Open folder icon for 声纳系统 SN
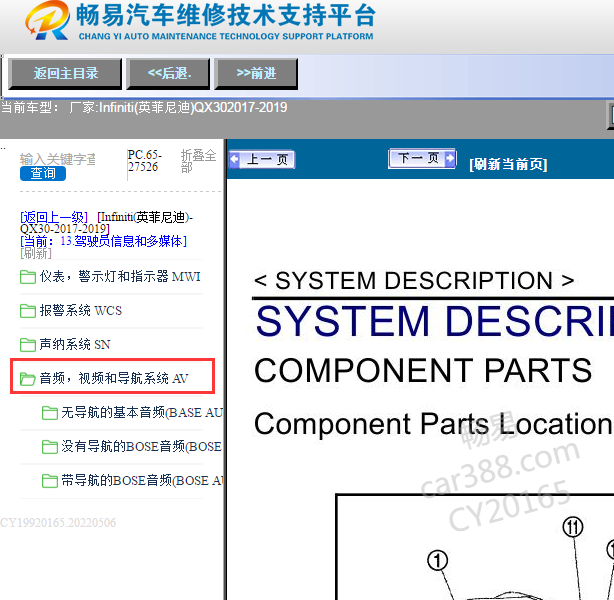The height and width of the screenshot is (600, 614). coord(28,345)
